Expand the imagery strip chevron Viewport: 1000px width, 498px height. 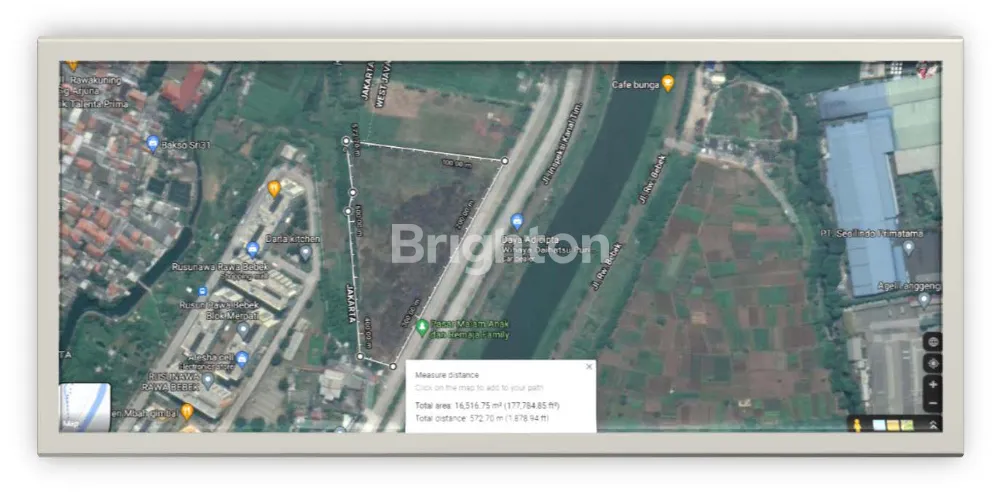coord(933,425)
